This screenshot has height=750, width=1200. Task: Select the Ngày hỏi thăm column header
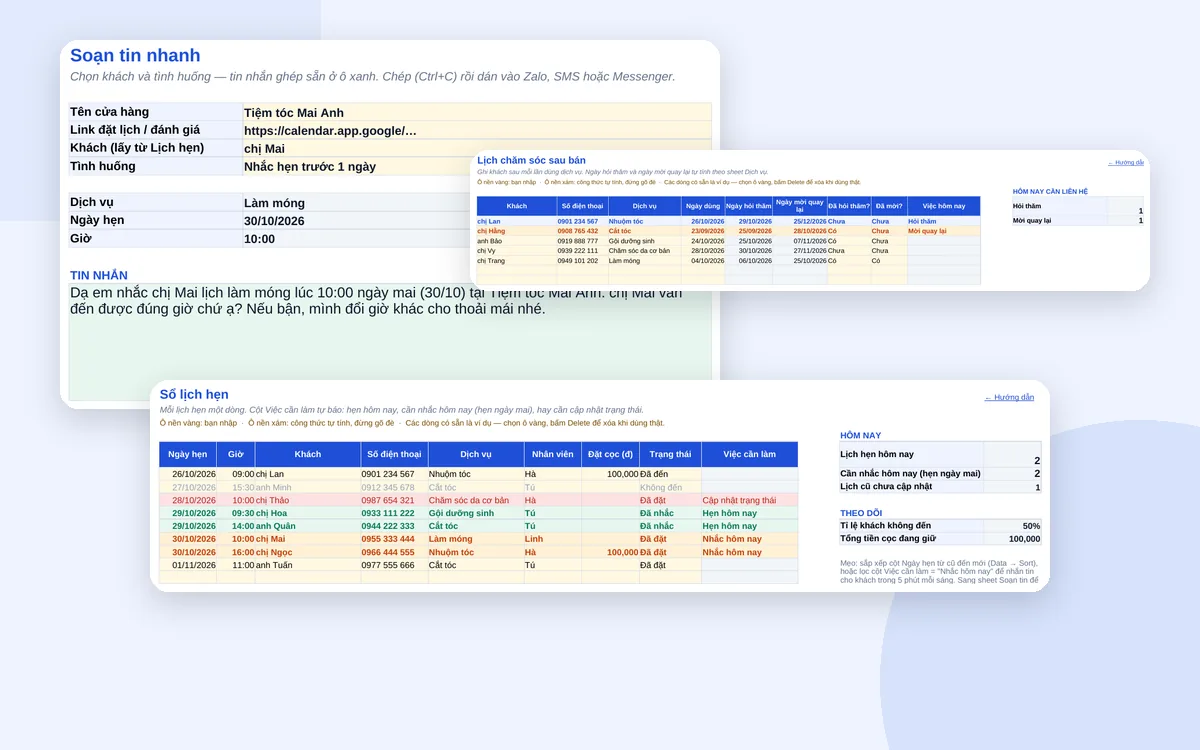click(x=748, y=206)
